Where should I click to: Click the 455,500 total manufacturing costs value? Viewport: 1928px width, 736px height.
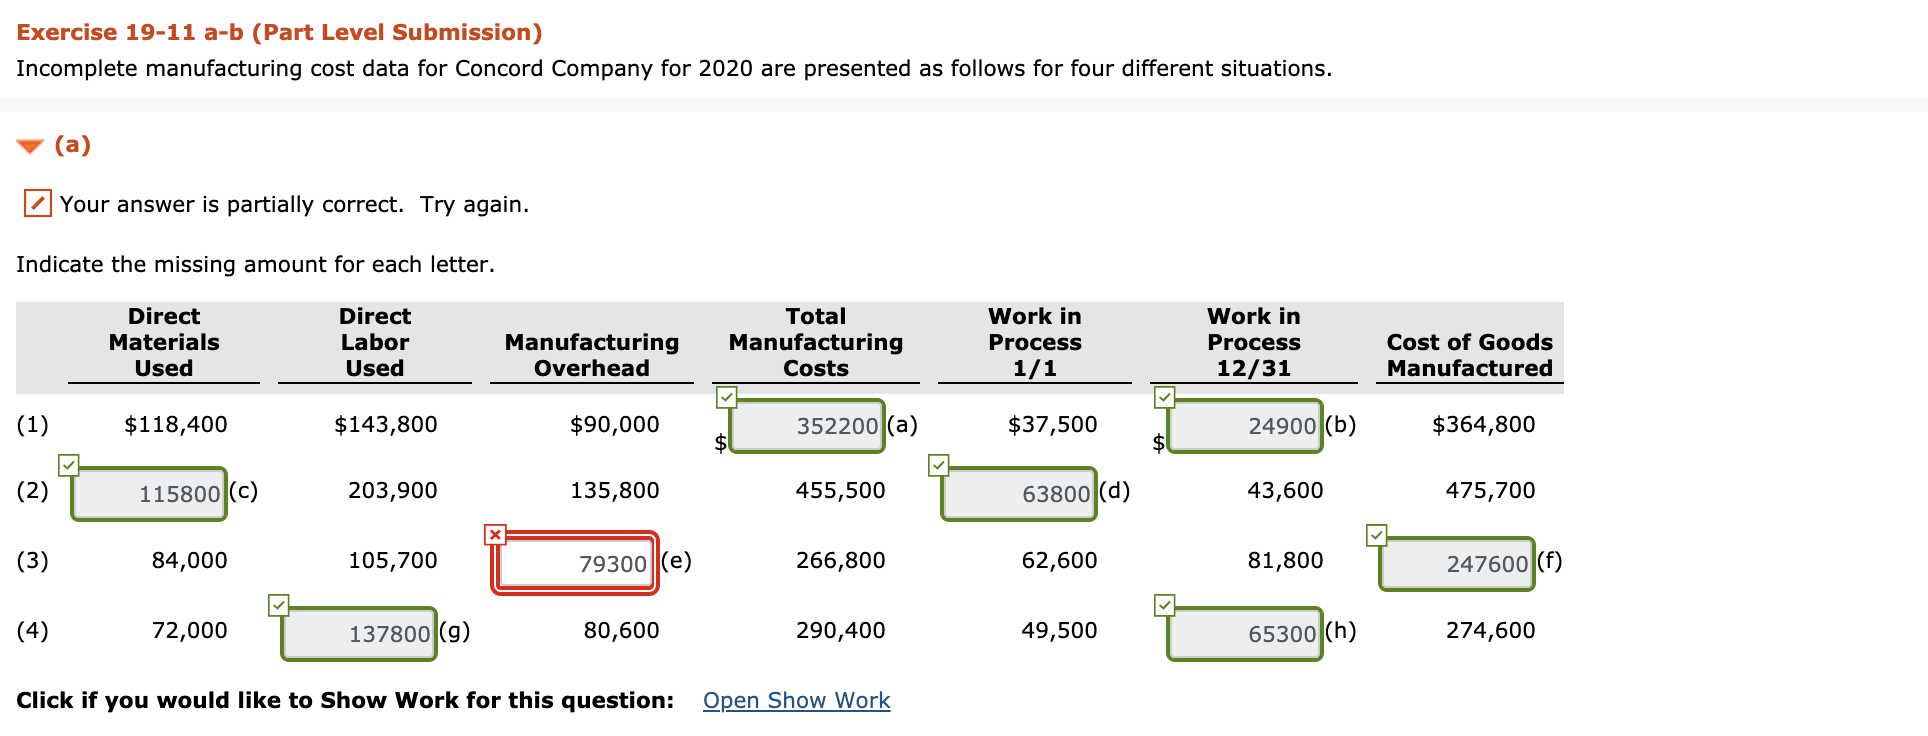[841, 490]
